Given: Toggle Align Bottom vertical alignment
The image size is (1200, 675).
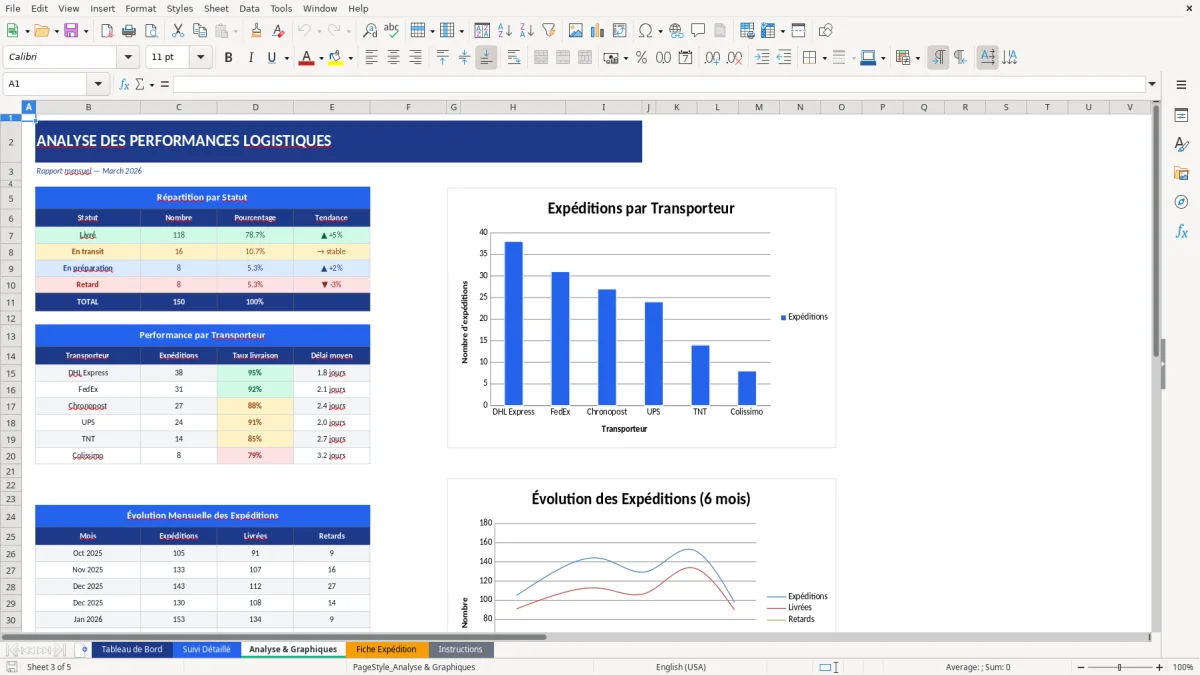Looking at the screenshot, I should click(x=486, y=58).
